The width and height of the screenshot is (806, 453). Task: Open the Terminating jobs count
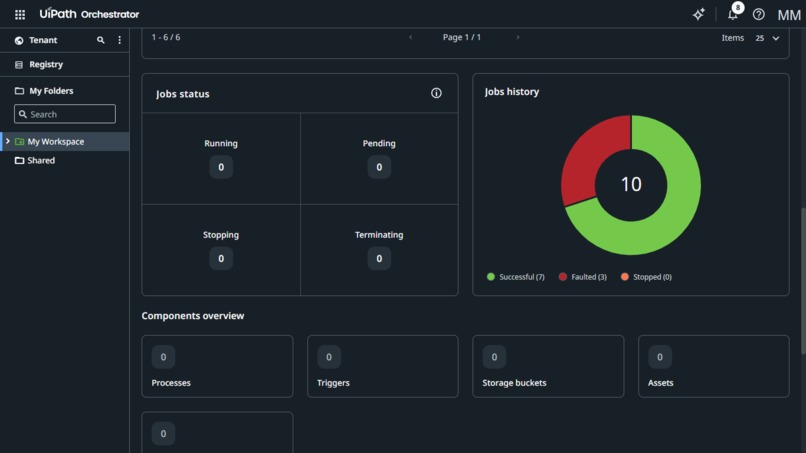coord(379,259)
